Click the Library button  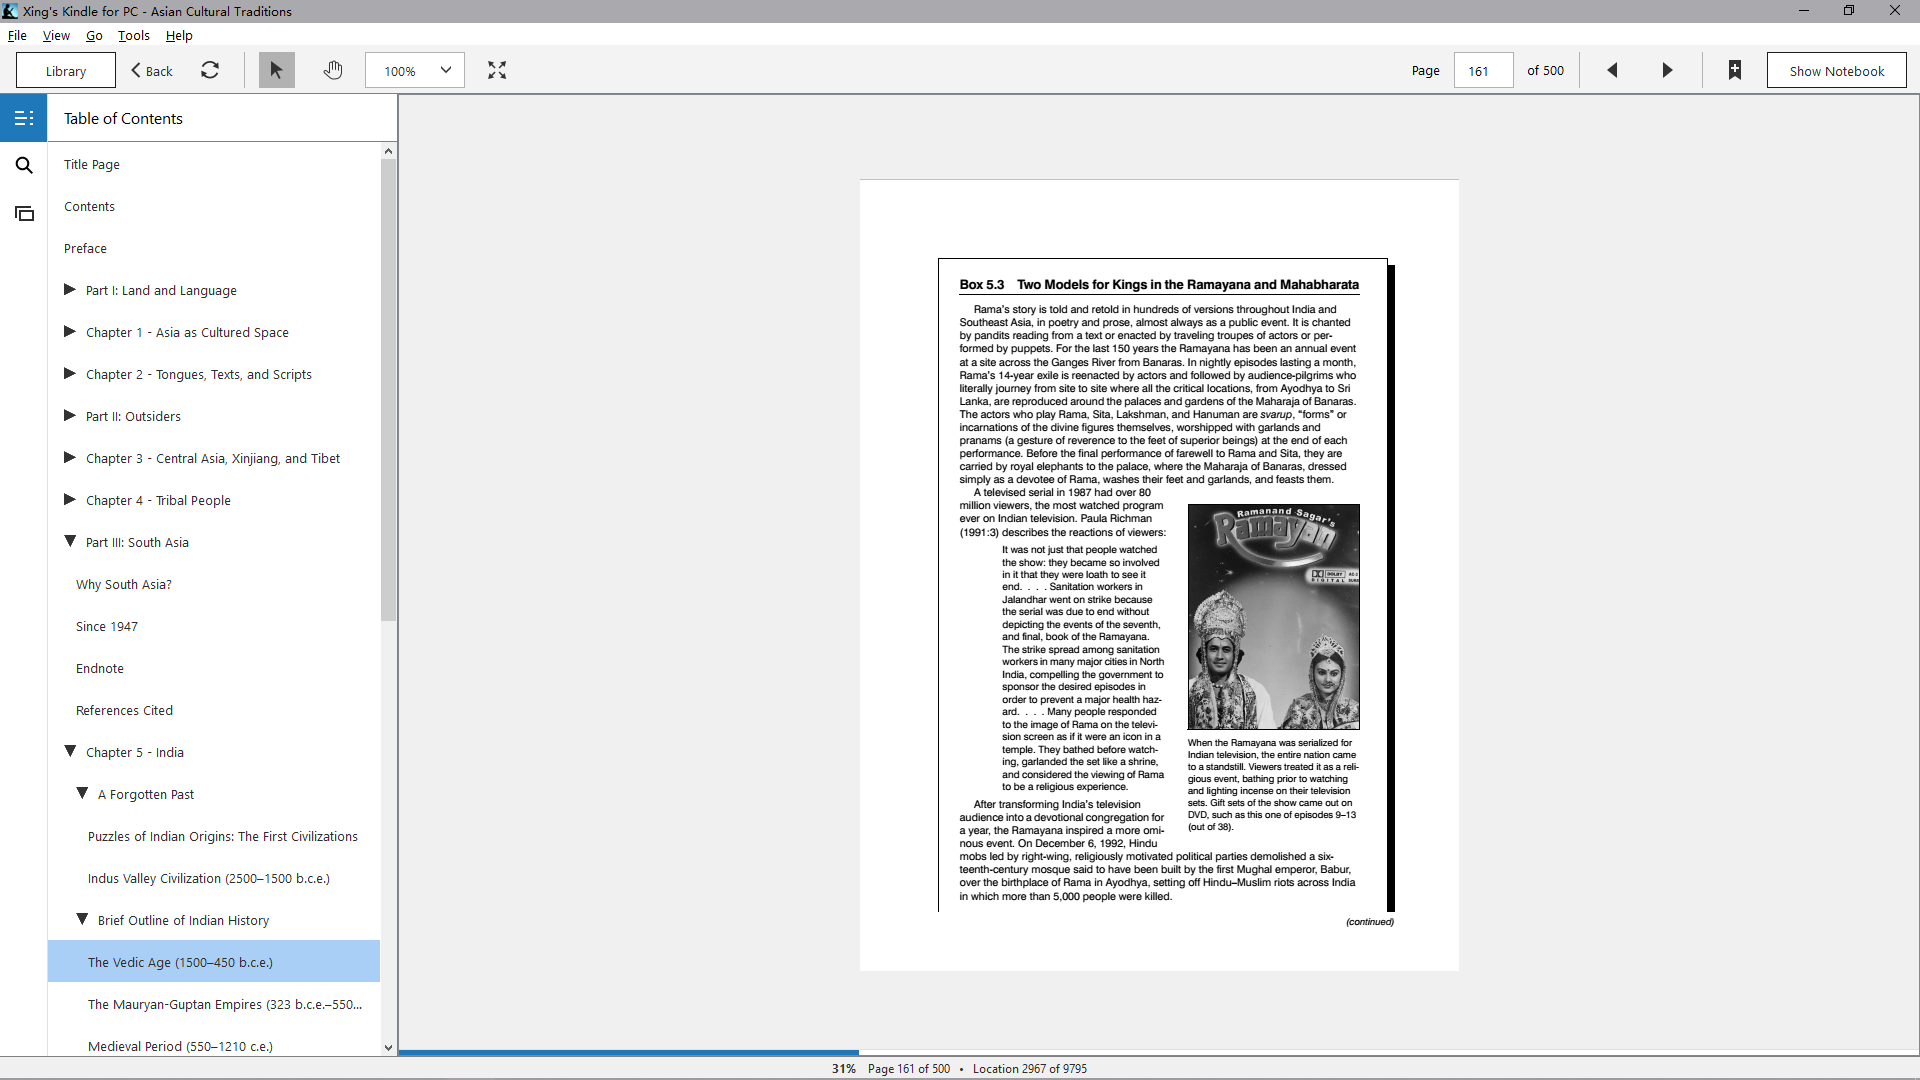click(66, 70)
